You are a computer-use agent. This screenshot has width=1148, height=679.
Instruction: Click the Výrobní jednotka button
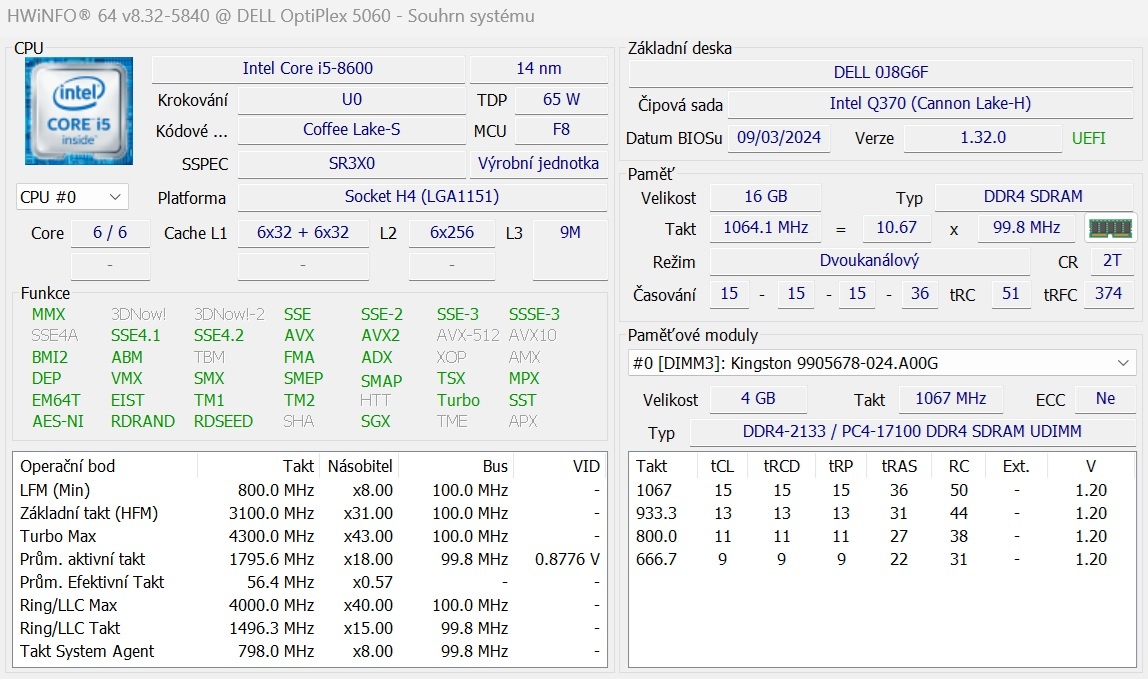pos(538,163)
